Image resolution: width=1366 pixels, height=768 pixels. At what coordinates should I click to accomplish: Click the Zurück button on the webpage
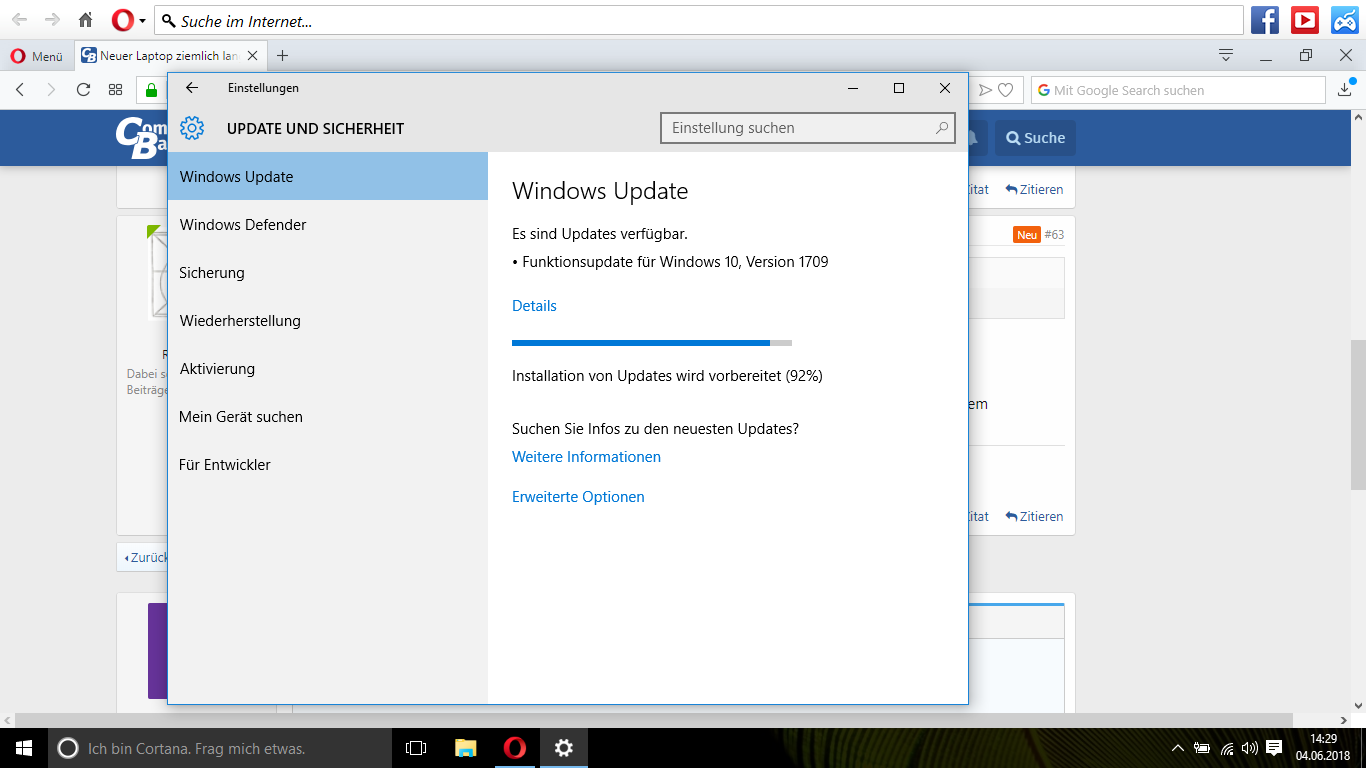pyautogui.click(x=143, y=557)
